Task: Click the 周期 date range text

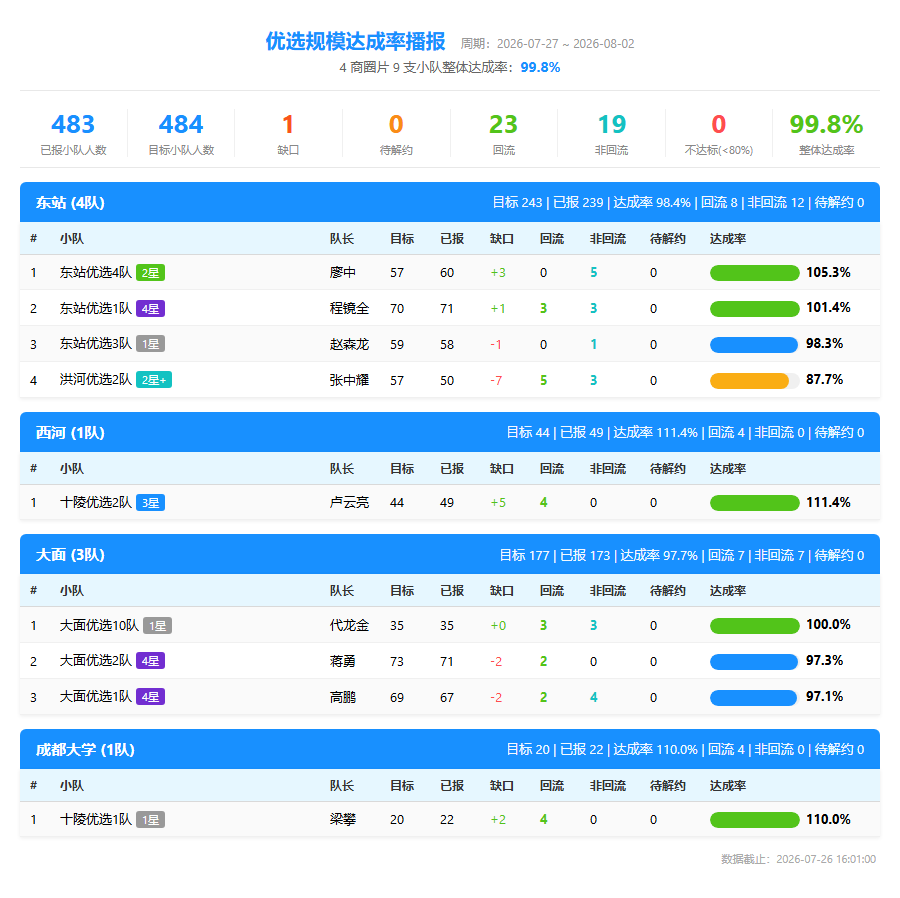Action: pyautogui.click(x=547, y=44)
